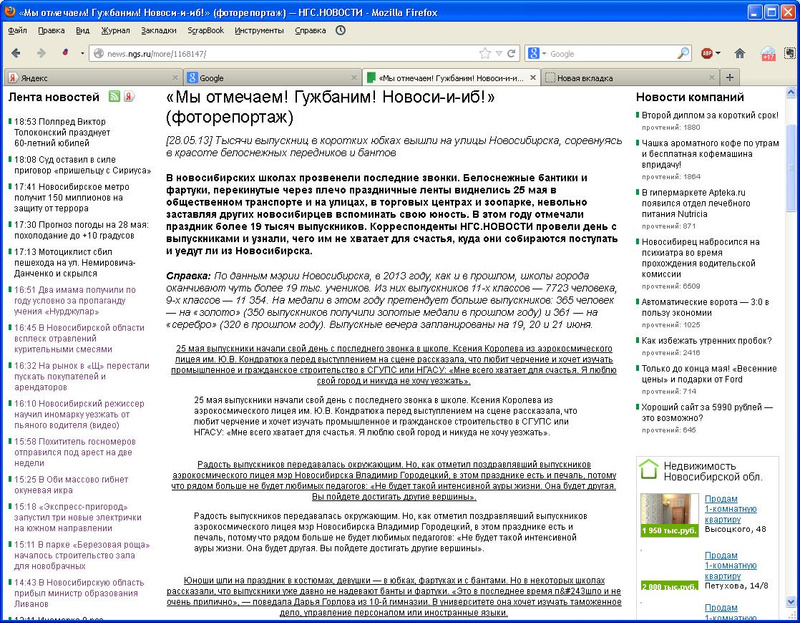Open 17:41 Новосибирское метро news item
The width and height of the screenshot is (800, 623).
point(71,197)
